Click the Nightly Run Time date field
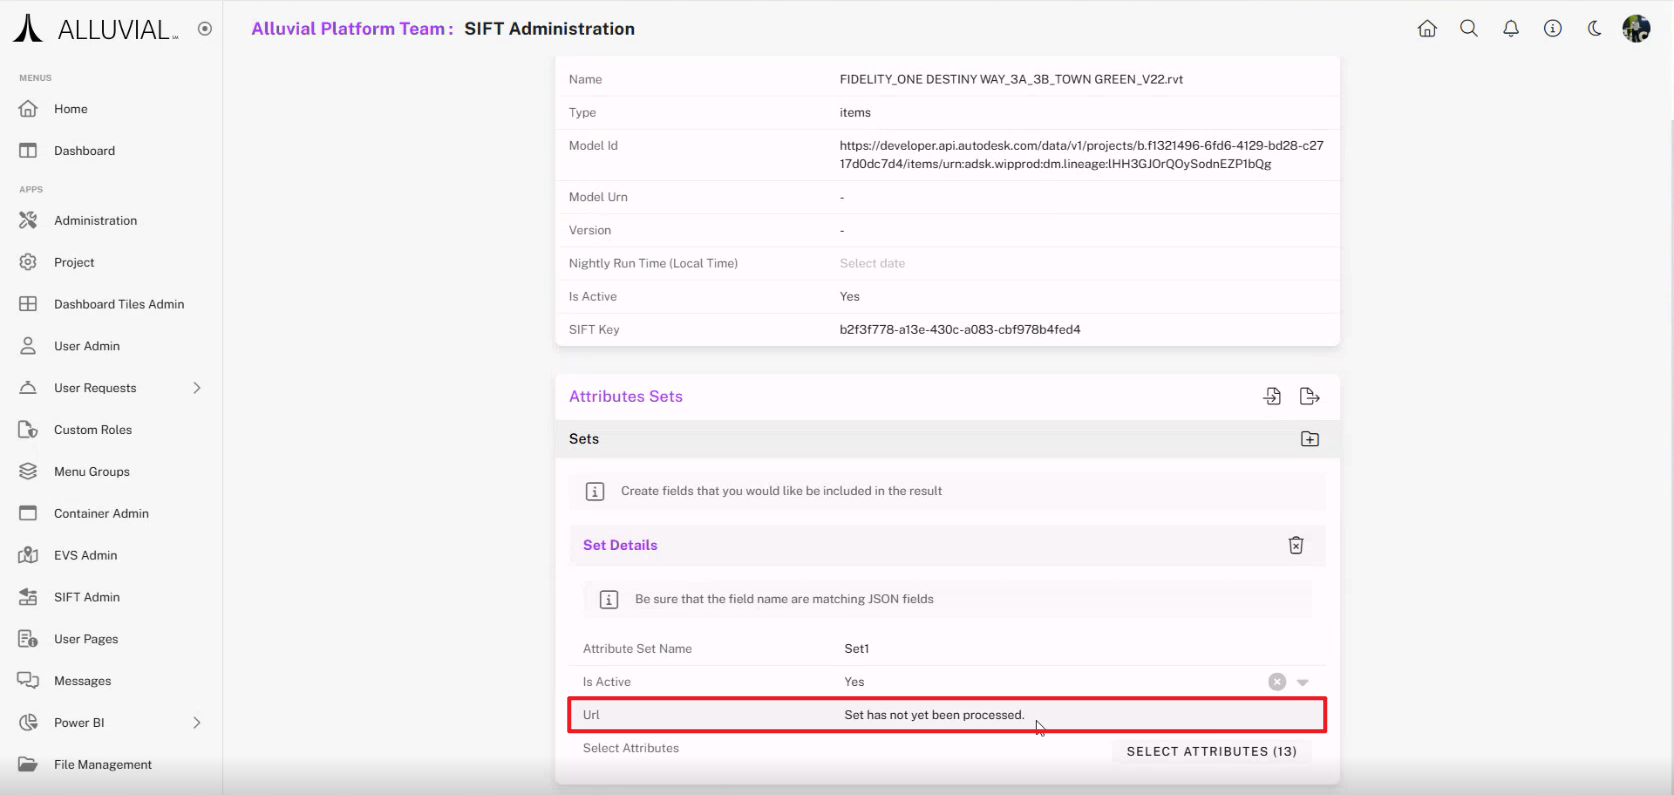The width and height of the screenshot is (1674, 795). point(872,263)
